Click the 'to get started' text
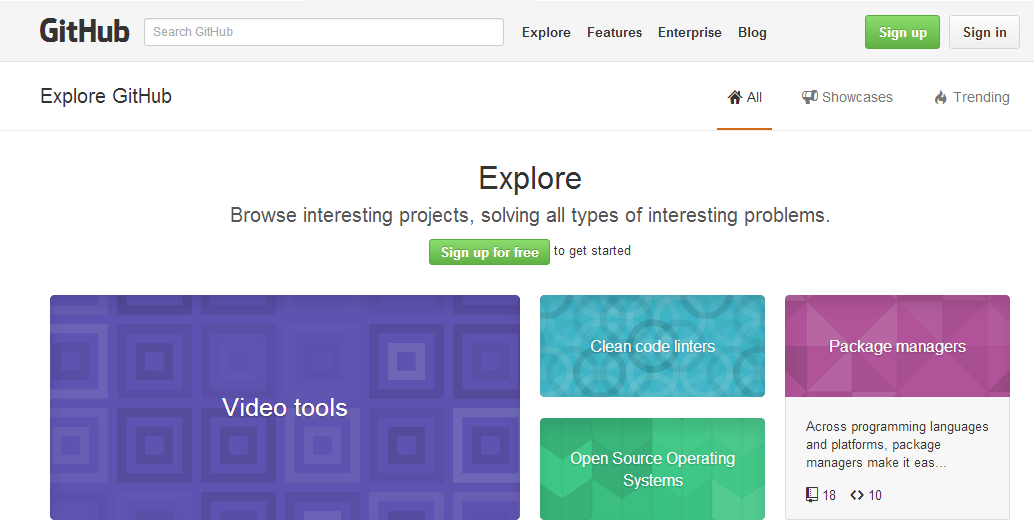 click(x=592, y=250)
